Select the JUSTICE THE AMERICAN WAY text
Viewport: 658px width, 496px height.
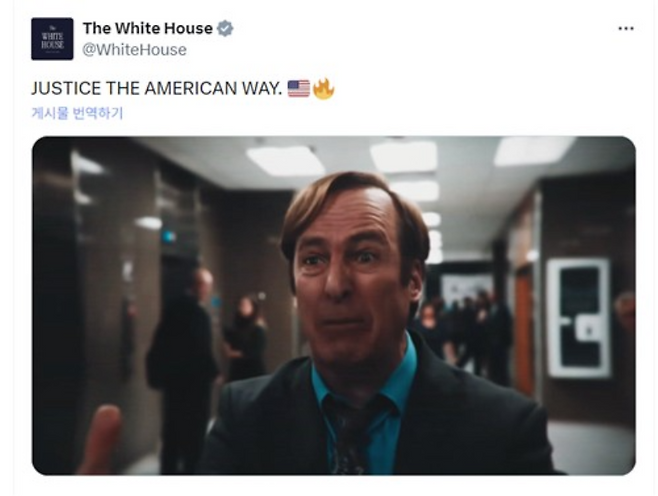[x=157, y=89]
